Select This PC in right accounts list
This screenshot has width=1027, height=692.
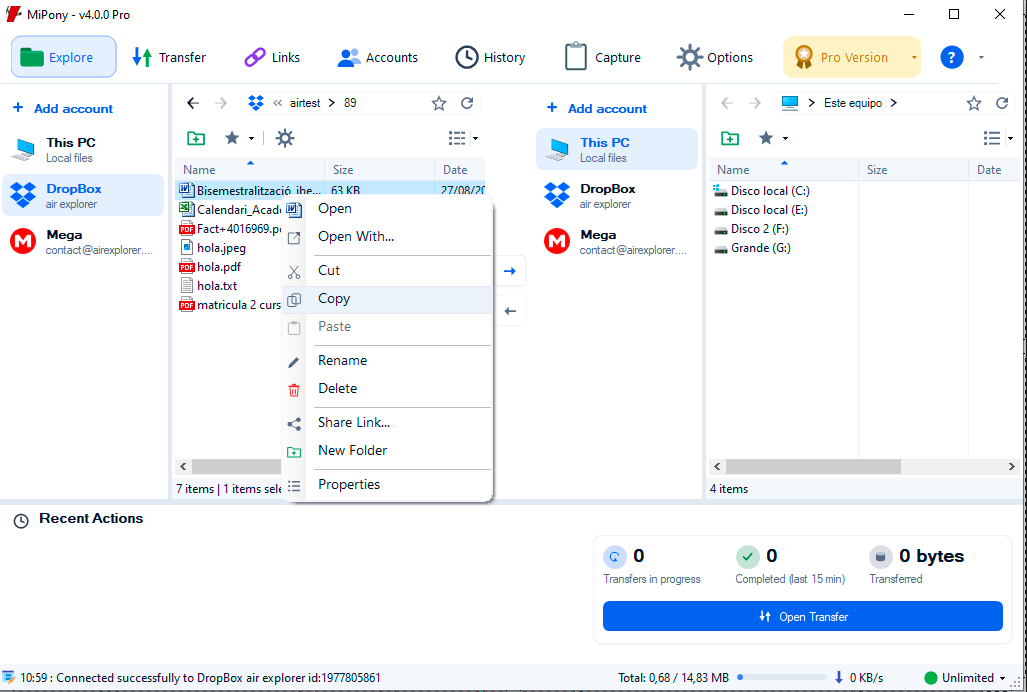[617, 149]
